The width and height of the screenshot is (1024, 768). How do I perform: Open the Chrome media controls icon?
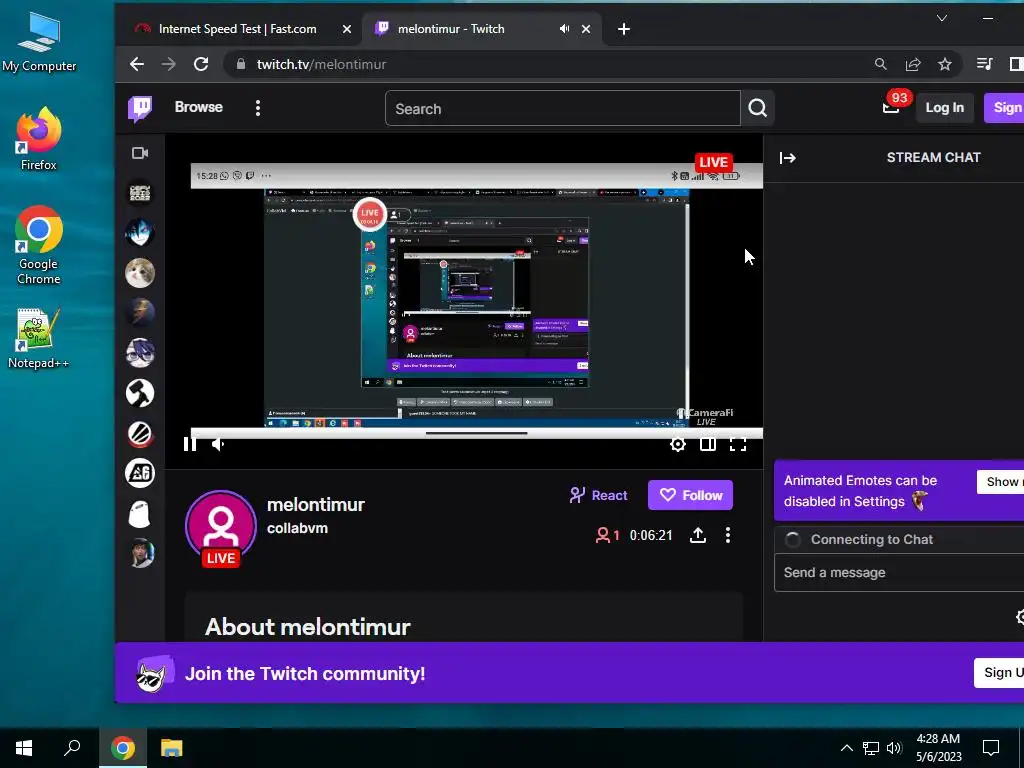tap(984, 63)
